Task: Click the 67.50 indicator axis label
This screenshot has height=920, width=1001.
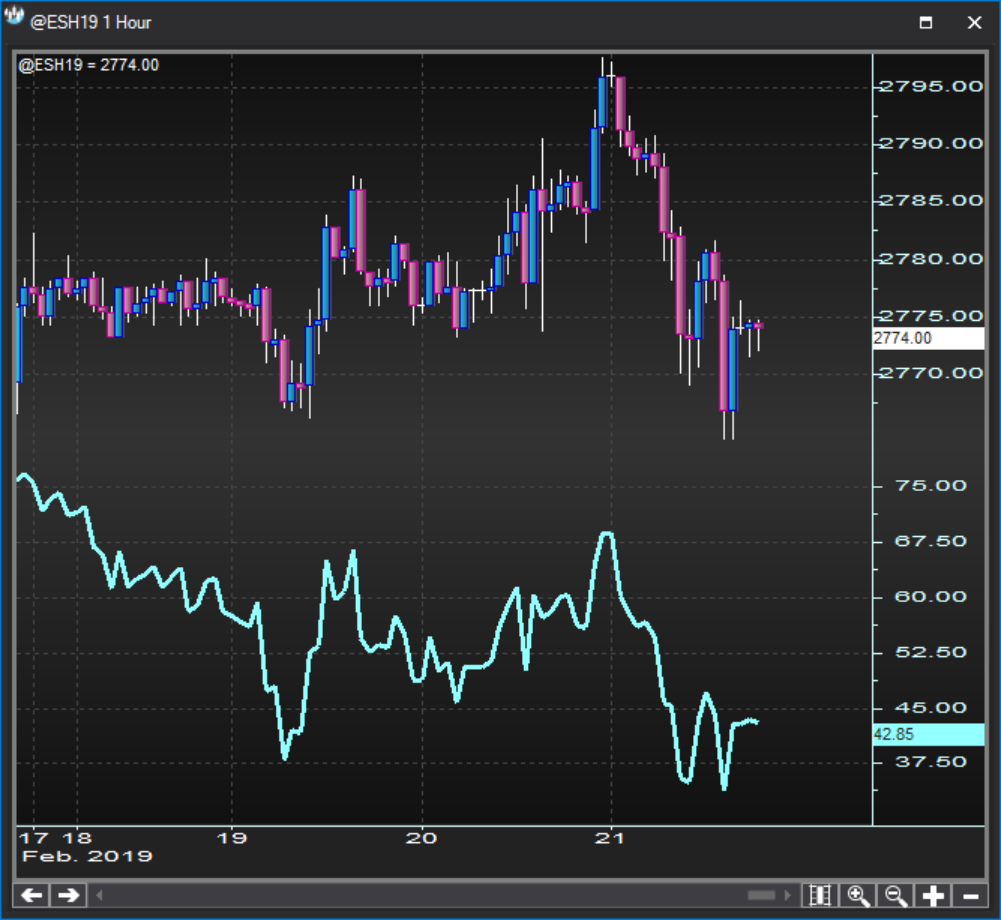Action: pos(931,541)
